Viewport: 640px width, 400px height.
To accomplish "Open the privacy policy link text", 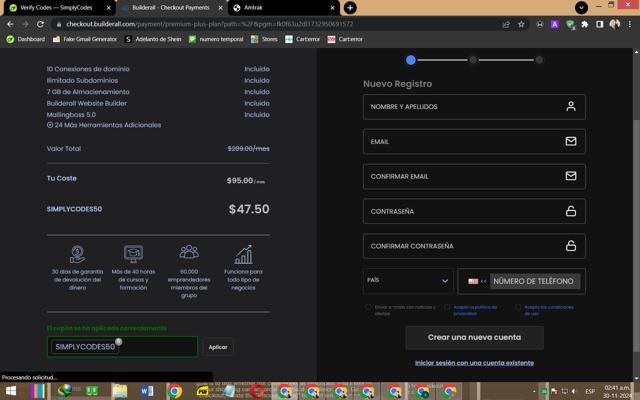I will tap(475, 310).
